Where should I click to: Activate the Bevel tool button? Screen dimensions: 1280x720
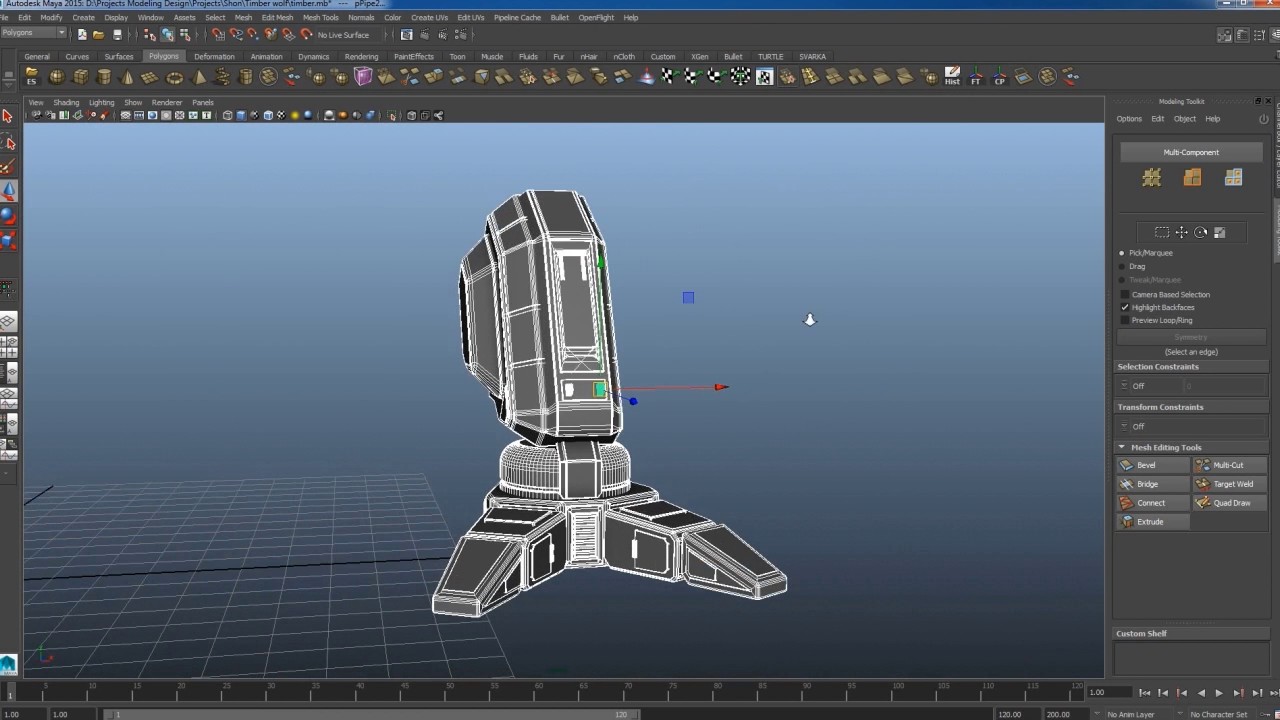pos(1153,465)
